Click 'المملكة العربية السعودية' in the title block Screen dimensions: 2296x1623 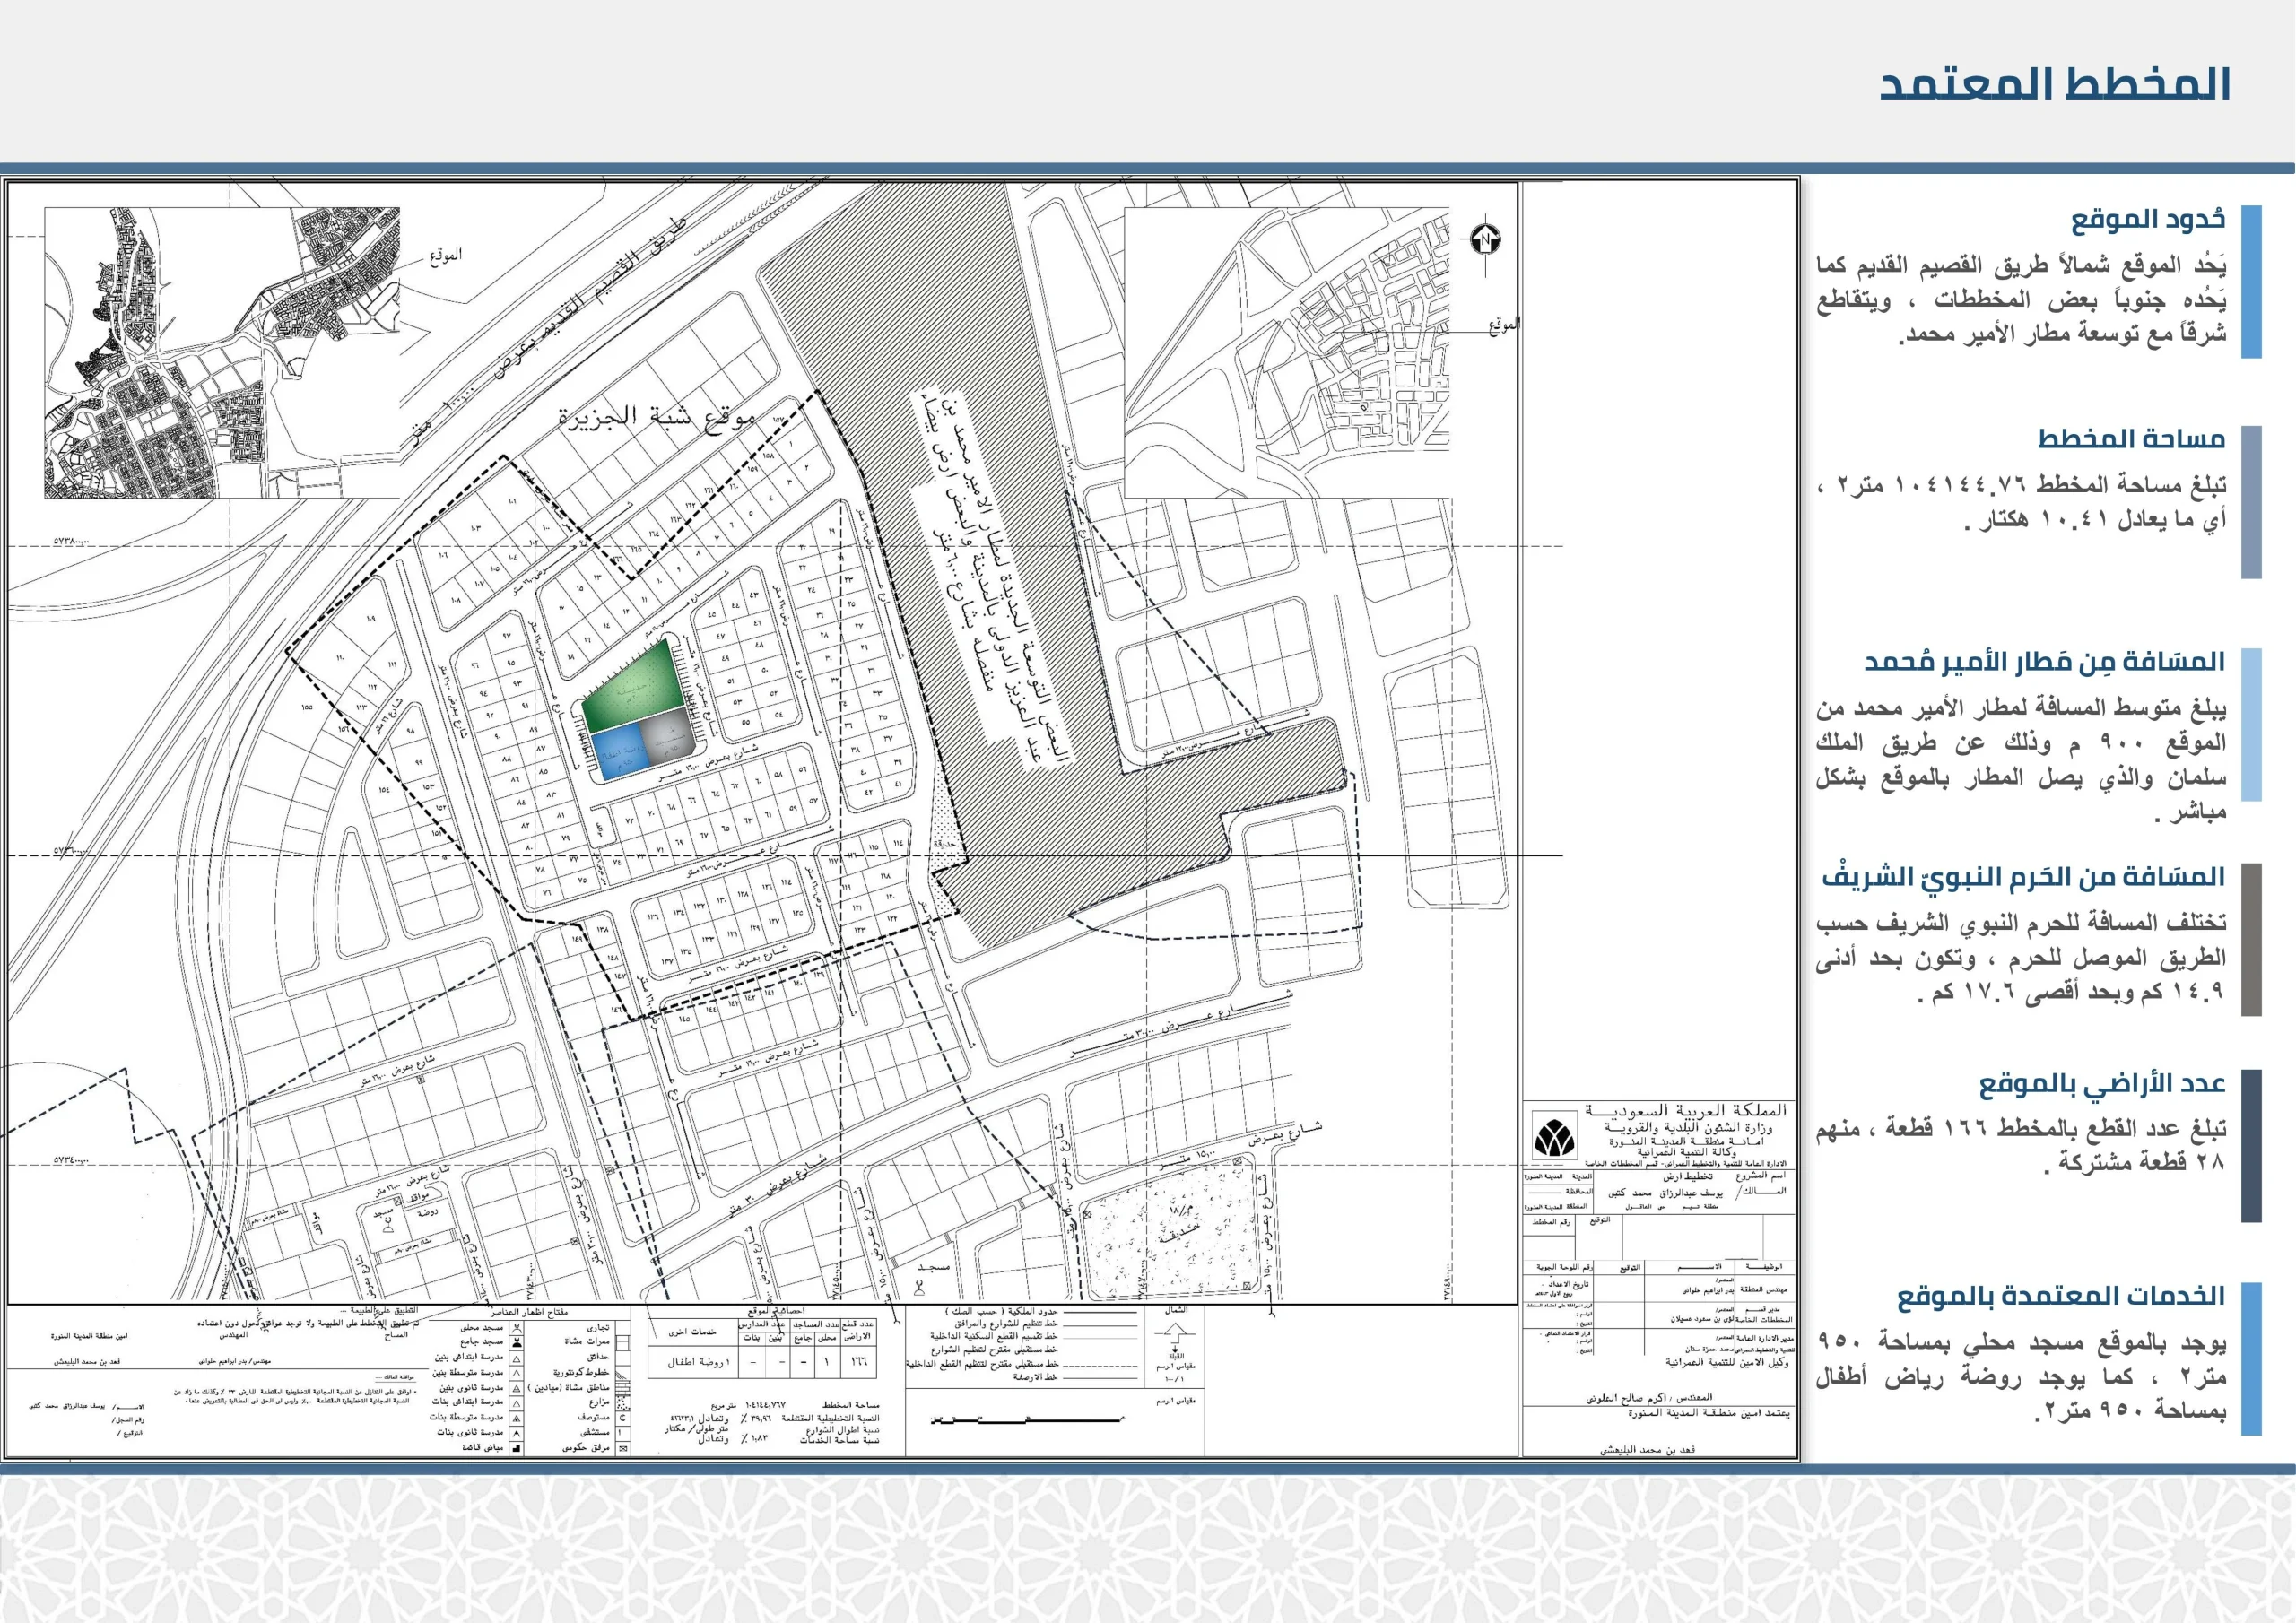(1687, 1111)
